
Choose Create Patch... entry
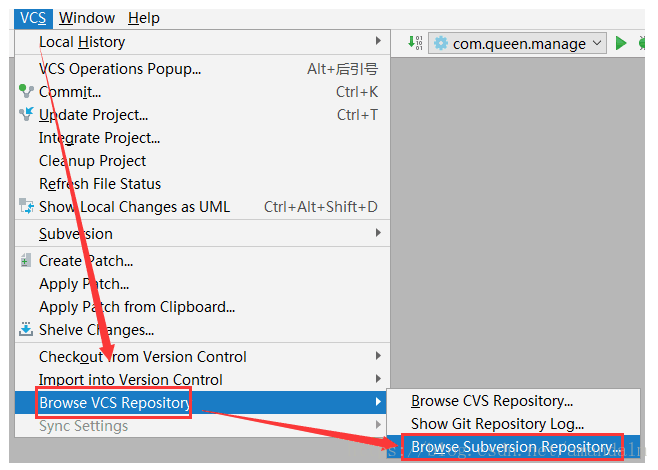(202, 261)
